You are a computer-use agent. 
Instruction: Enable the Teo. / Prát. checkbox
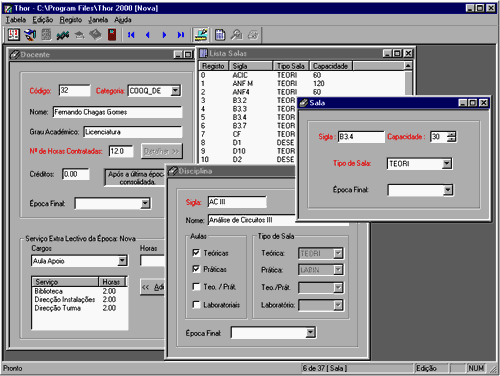[x=196, y=286]
